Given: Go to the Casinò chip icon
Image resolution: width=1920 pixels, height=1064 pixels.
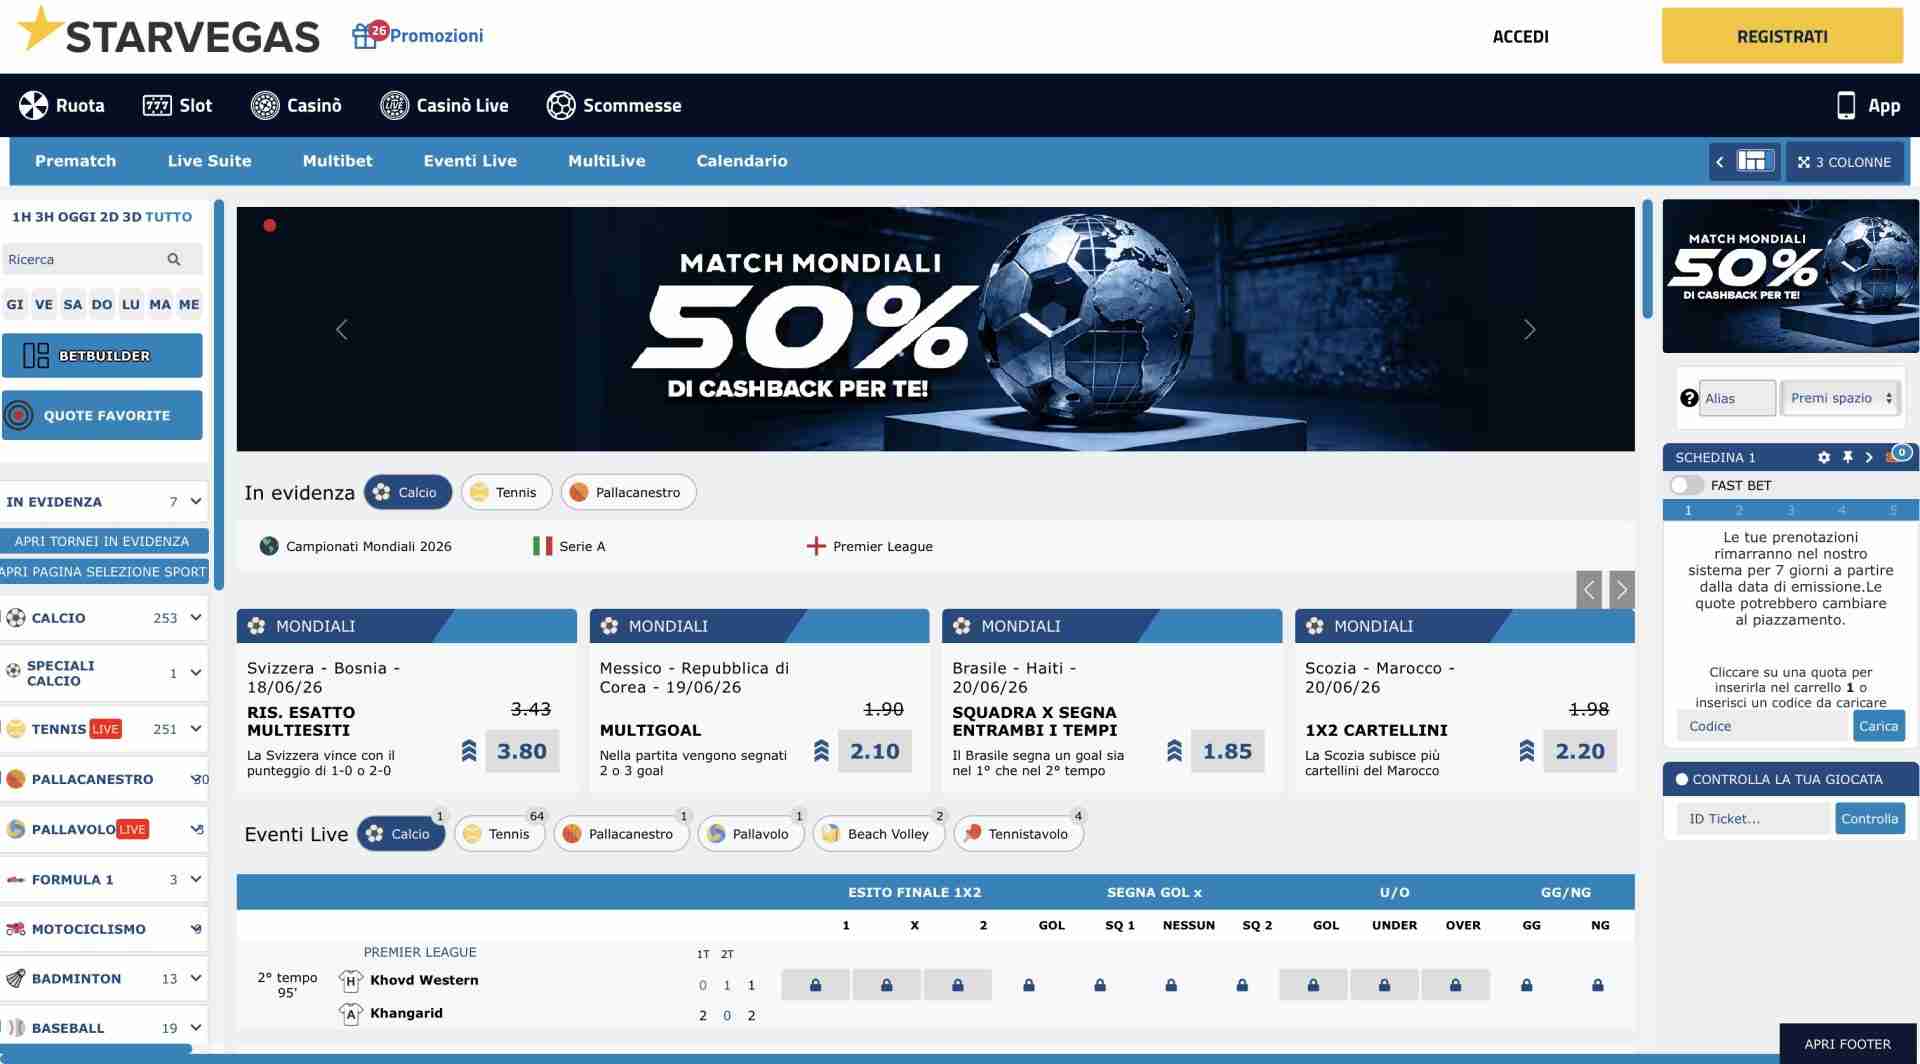Looking at the screenshot, I should click(265, 105).
